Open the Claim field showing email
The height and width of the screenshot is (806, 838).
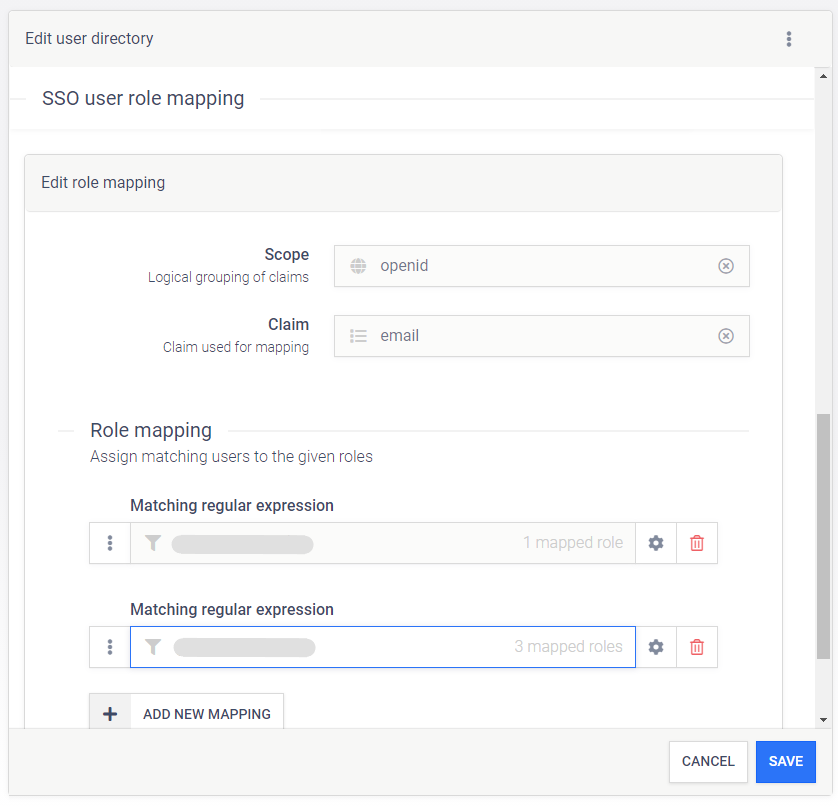coord(530,336)
